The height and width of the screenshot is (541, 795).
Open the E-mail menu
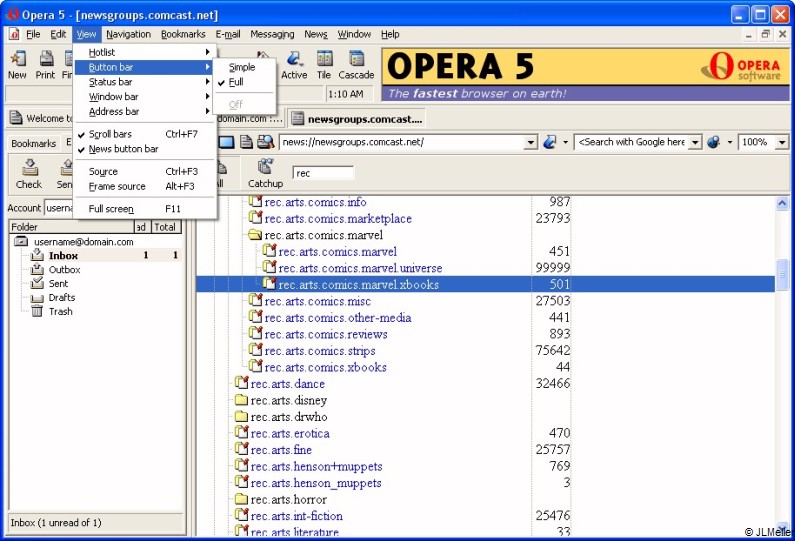228,34
